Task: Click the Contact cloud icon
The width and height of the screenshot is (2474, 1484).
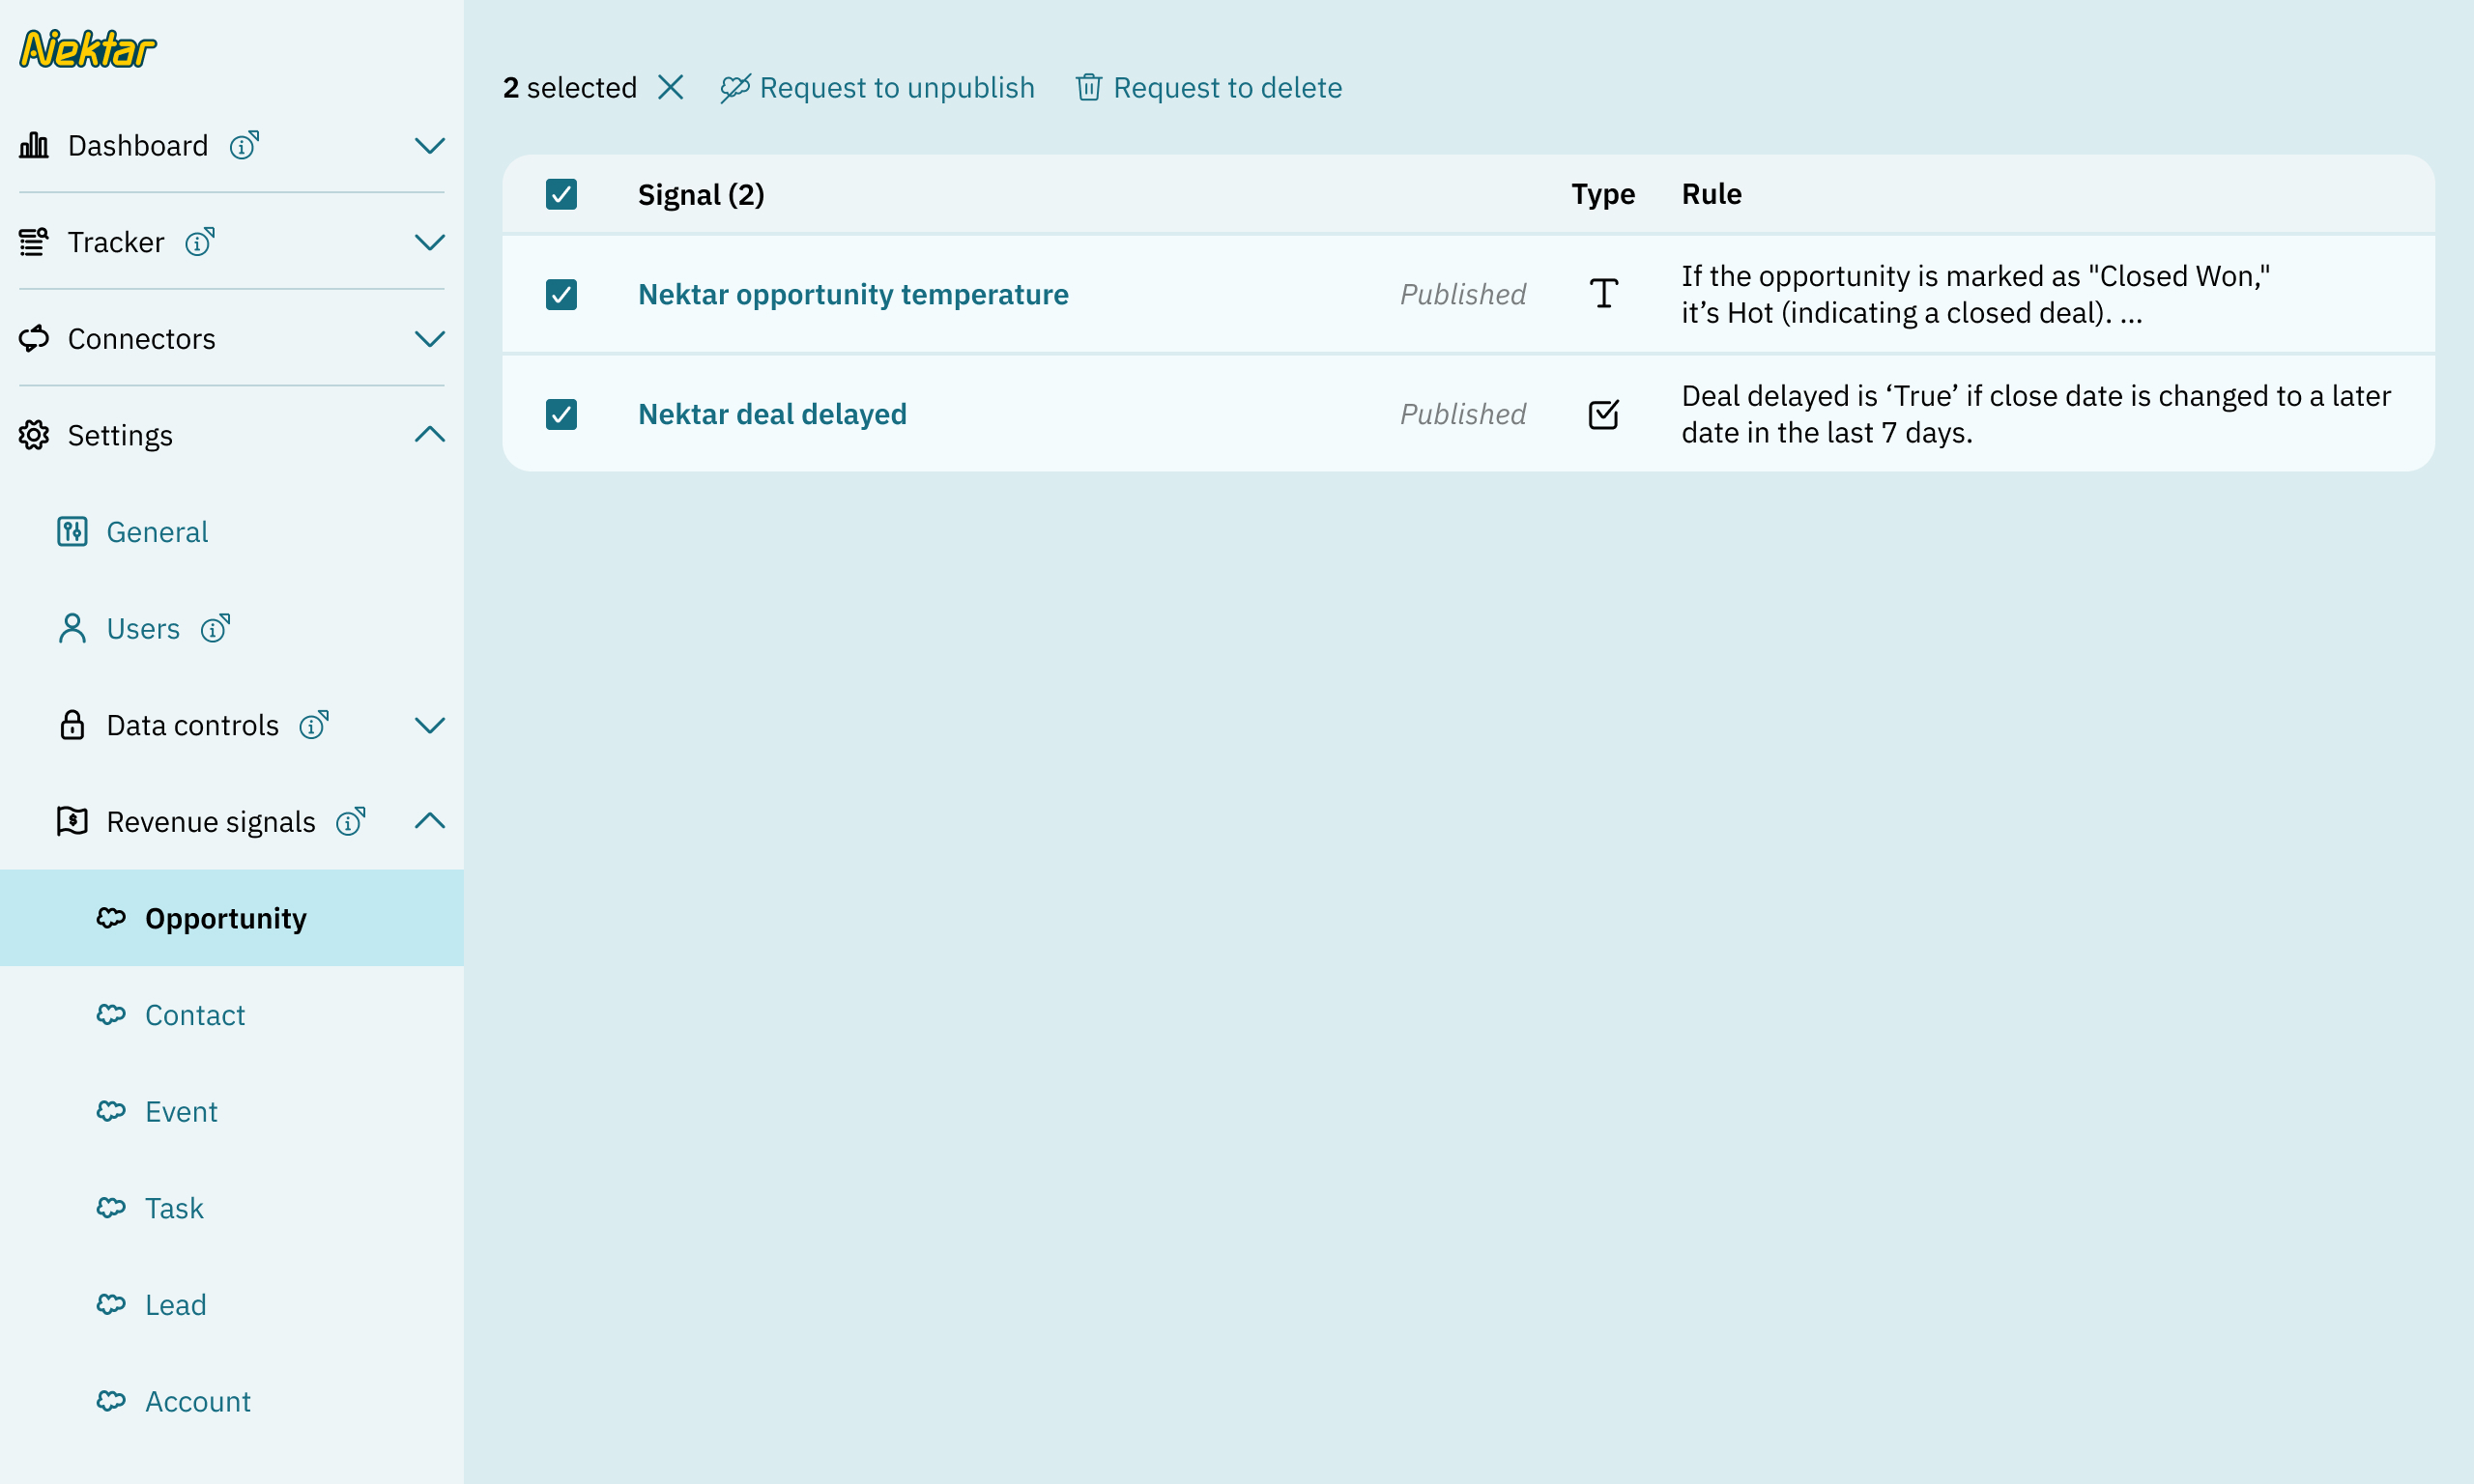Action: tap(111, 1015)
